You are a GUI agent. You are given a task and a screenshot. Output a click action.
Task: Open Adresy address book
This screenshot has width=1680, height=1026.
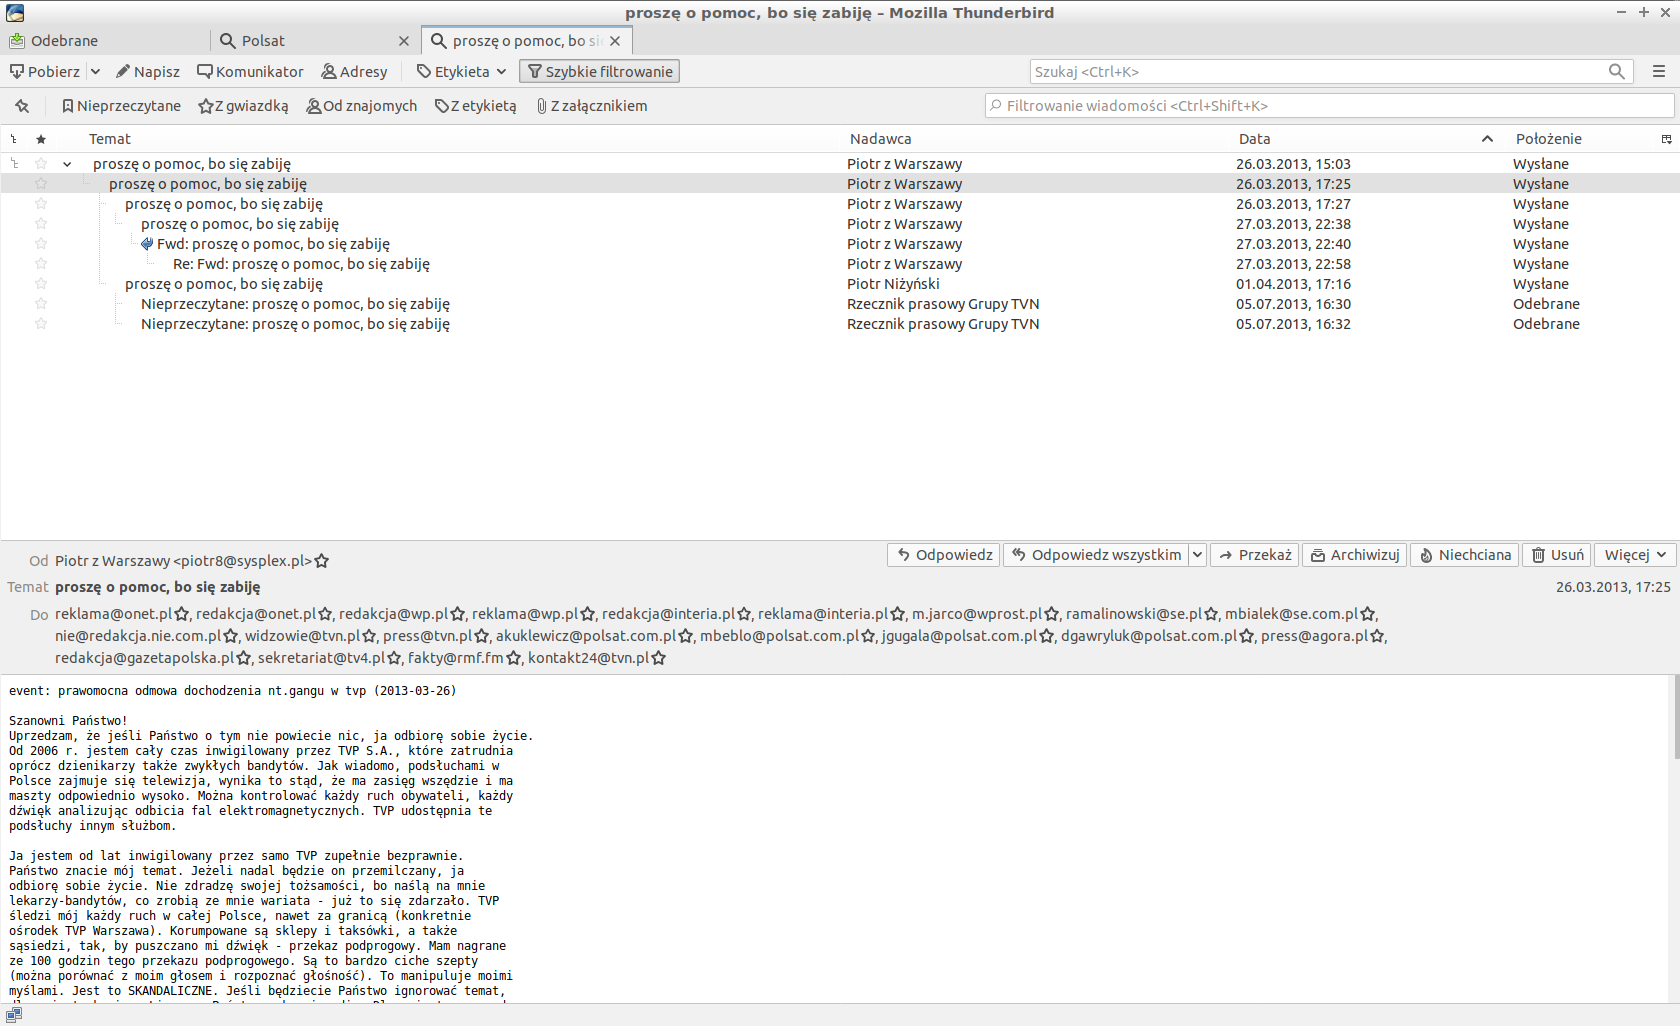[x=354, y=72]
